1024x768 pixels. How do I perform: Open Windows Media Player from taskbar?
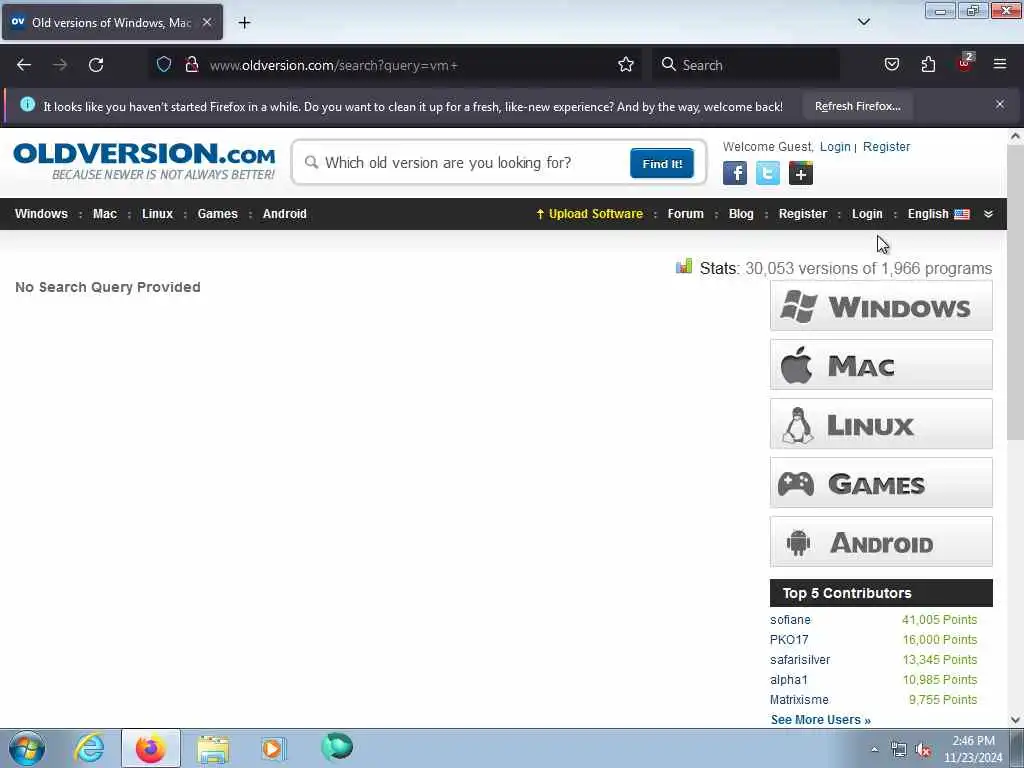tap(274, 749)
